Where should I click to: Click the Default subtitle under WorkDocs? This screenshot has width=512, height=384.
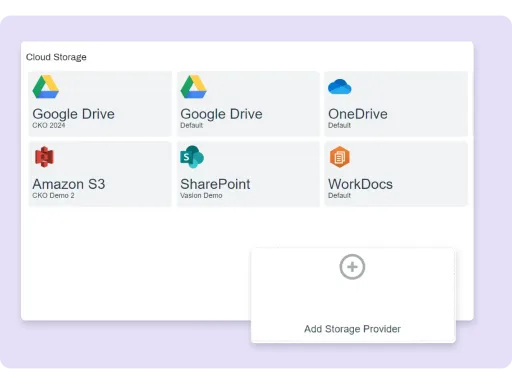coord(339,195)
